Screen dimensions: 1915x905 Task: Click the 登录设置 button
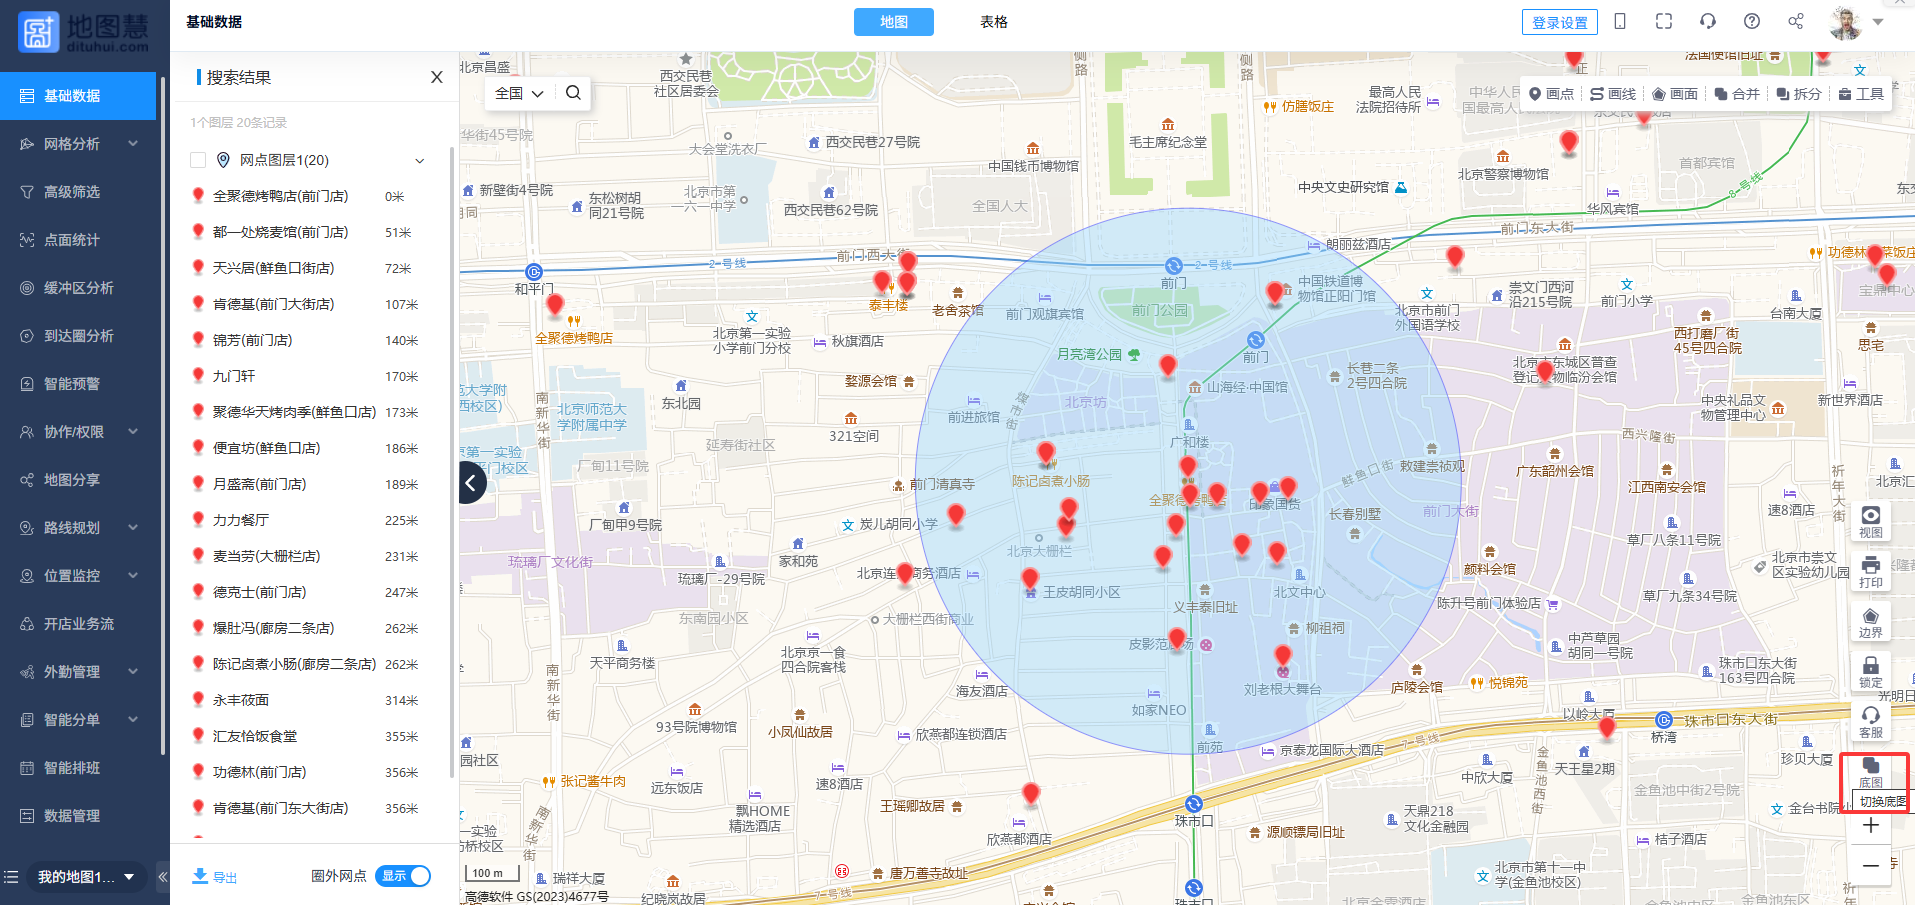(1559, 22)
